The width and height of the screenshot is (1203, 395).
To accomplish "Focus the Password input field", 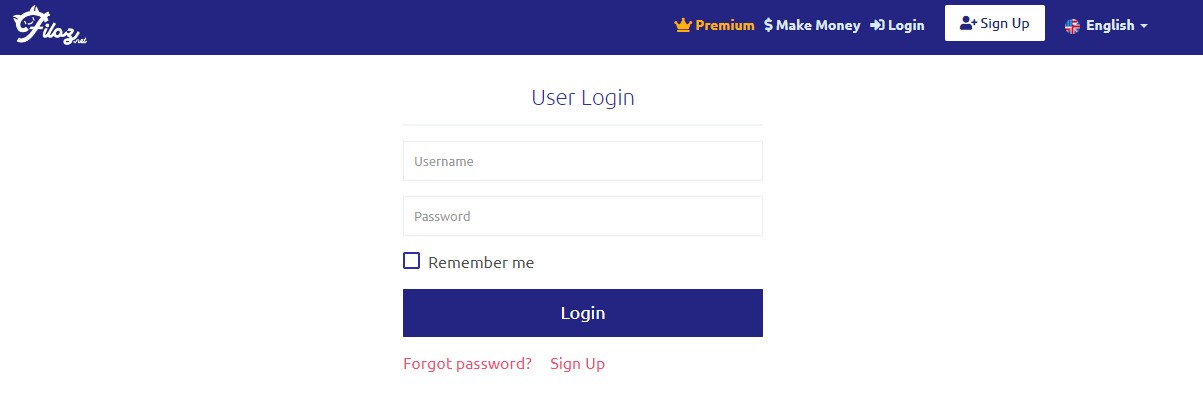I will click(x=583, y=216).
